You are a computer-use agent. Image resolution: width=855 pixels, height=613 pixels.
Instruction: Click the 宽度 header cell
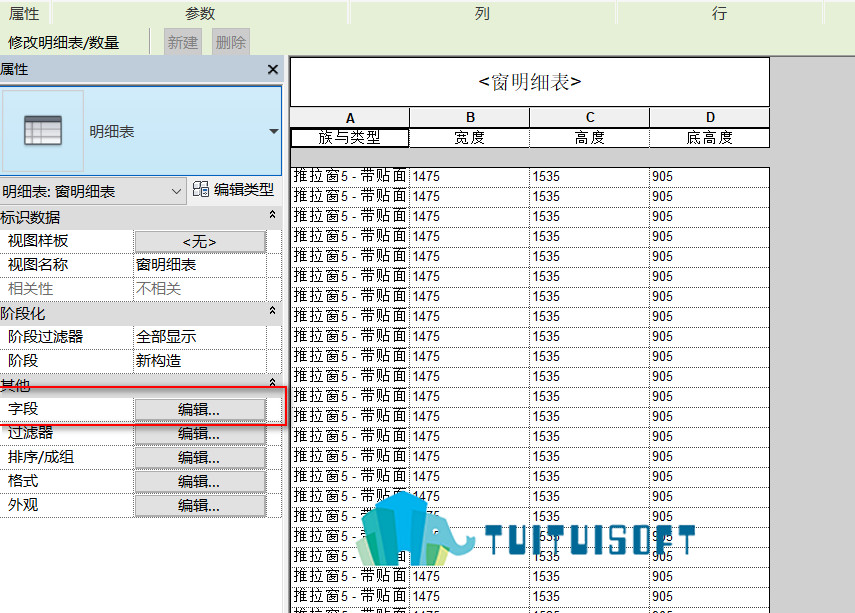pos(469,137)
